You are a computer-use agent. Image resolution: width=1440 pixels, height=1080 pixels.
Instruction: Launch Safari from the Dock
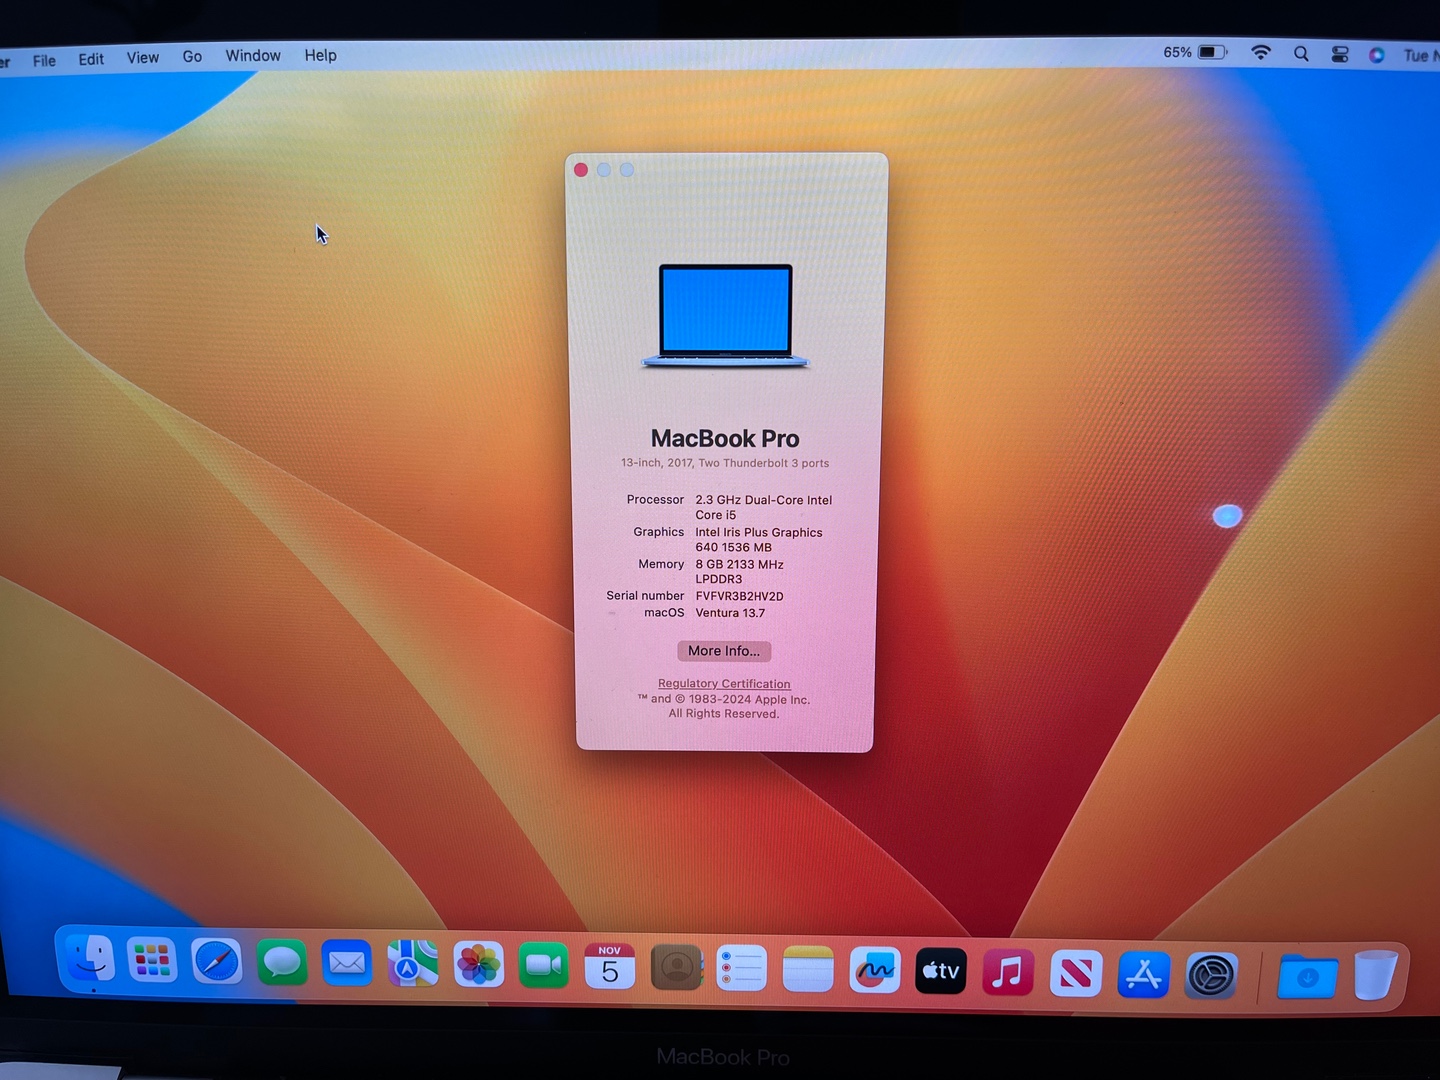pos(217,963)
